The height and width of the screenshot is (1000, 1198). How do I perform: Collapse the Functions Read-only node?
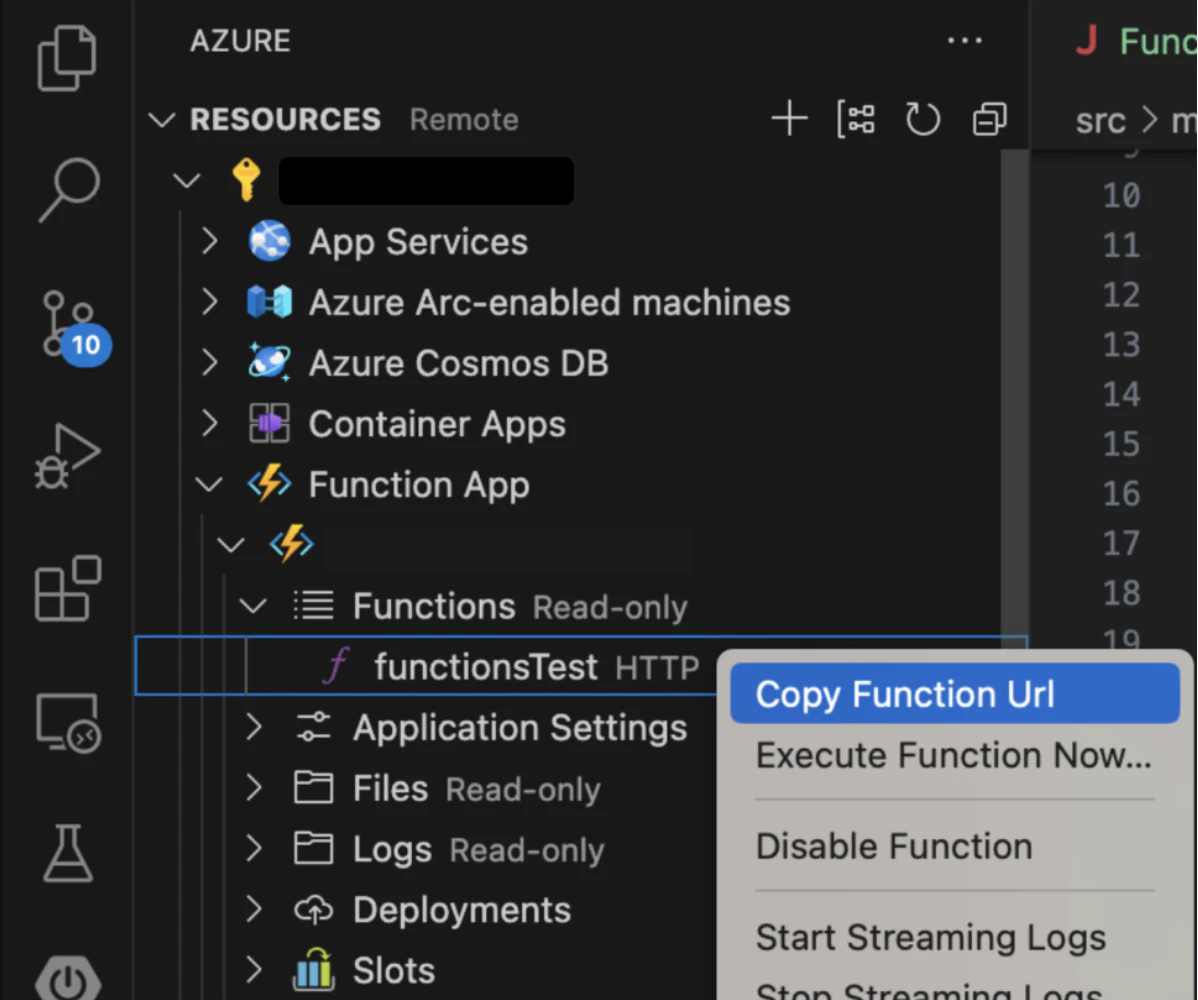click(x=253, y=606)
